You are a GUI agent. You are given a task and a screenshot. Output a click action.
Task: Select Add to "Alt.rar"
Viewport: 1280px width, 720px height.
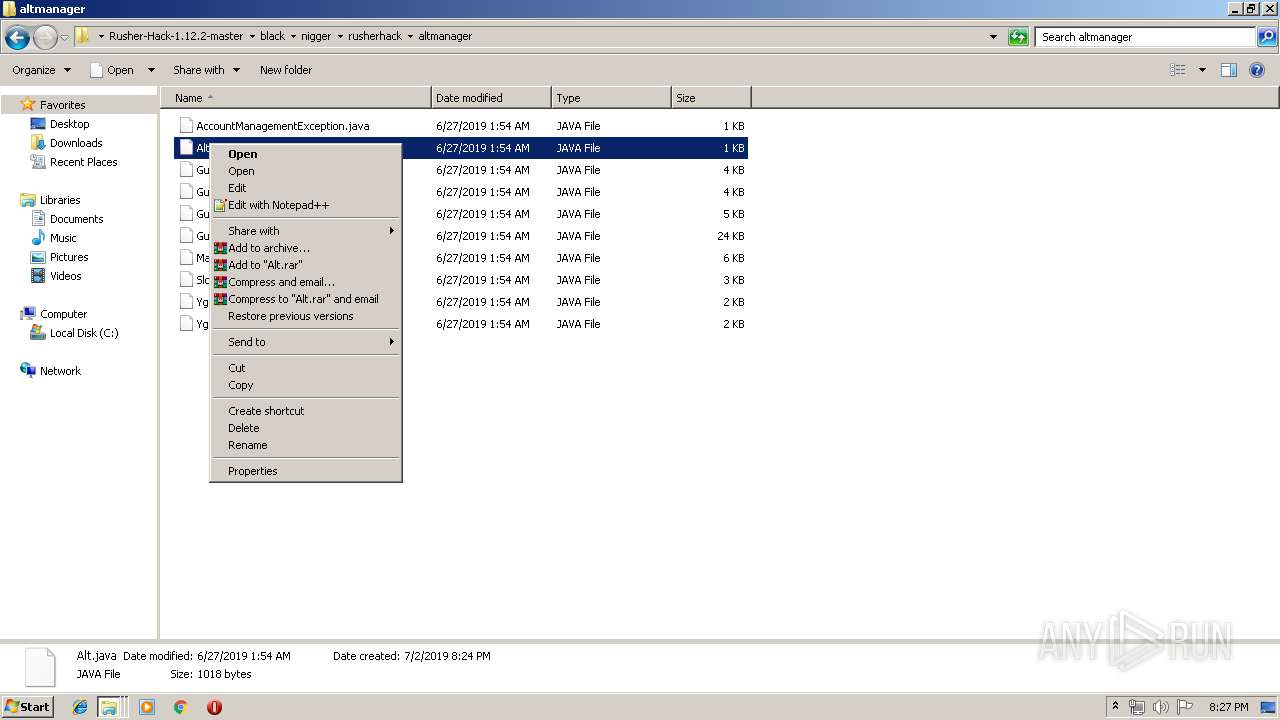(x=265, y=265)
